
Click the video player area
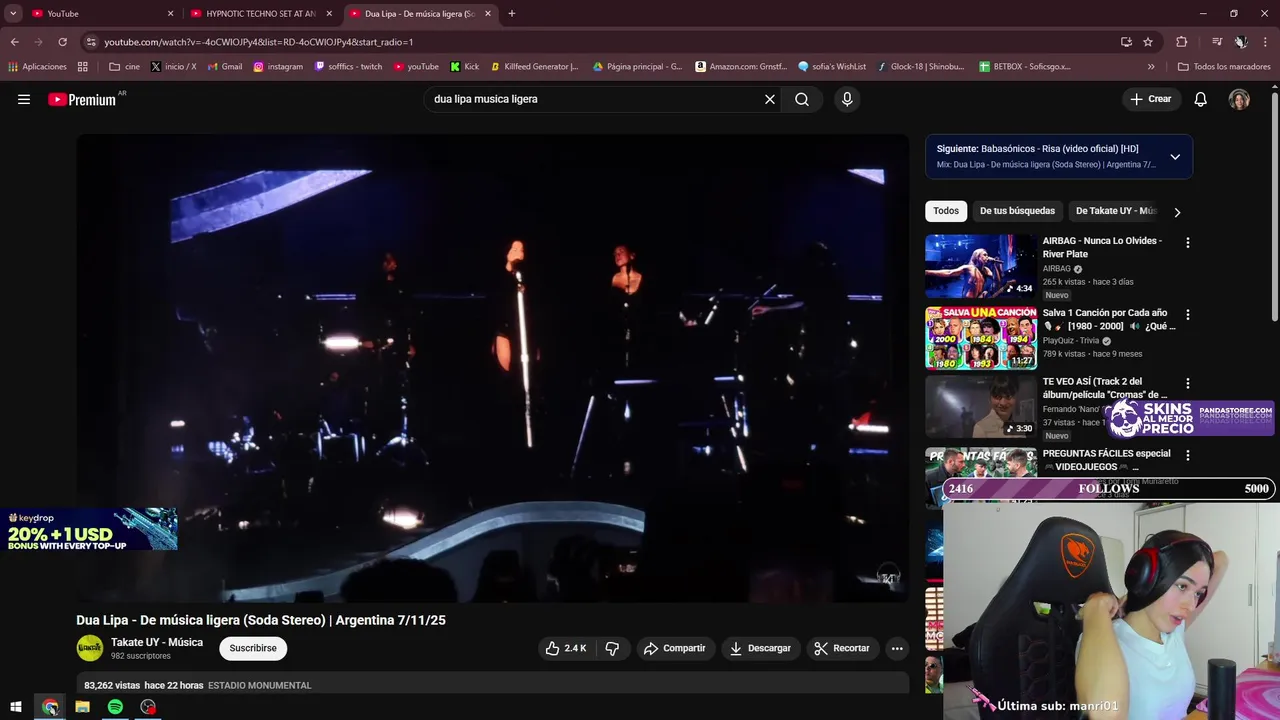pyautogui.click(x=493, y=368)
